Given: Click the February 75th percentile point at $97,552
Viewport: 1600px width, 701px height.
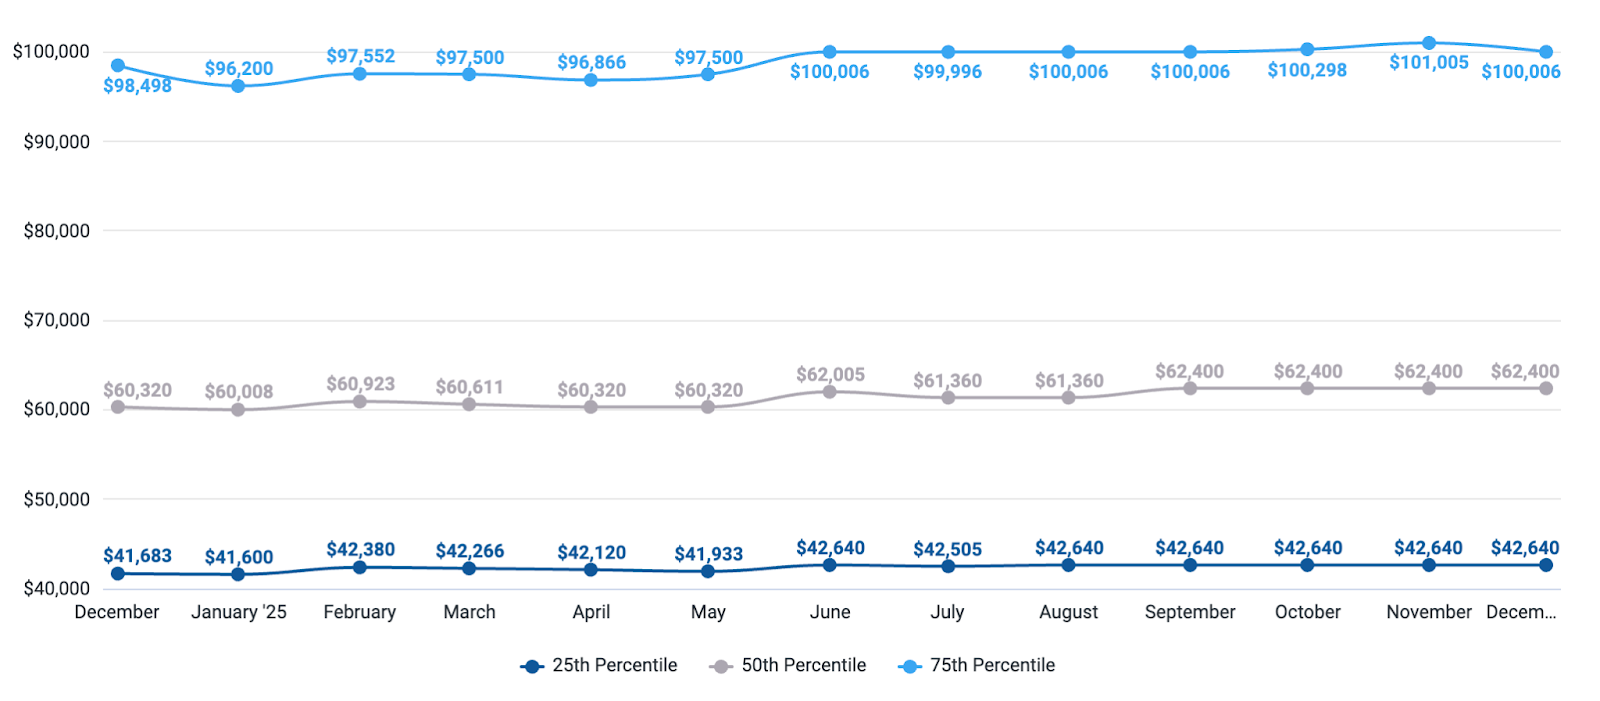Looking at the screenshot, I should pyautogui.click(x=360, y=74).
